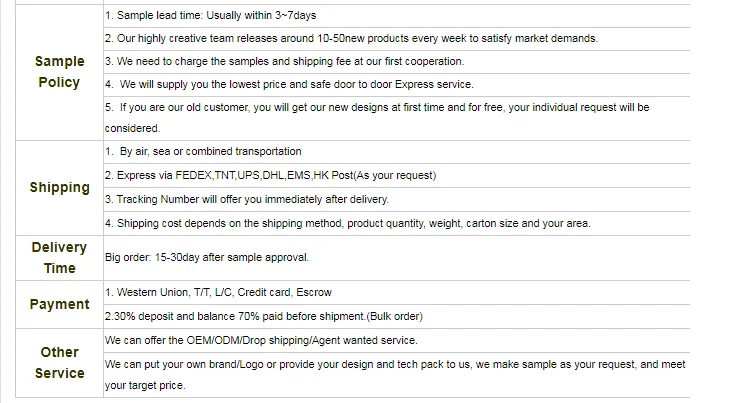Click the shipping cost depends on method line

click(x=347, y=223)
